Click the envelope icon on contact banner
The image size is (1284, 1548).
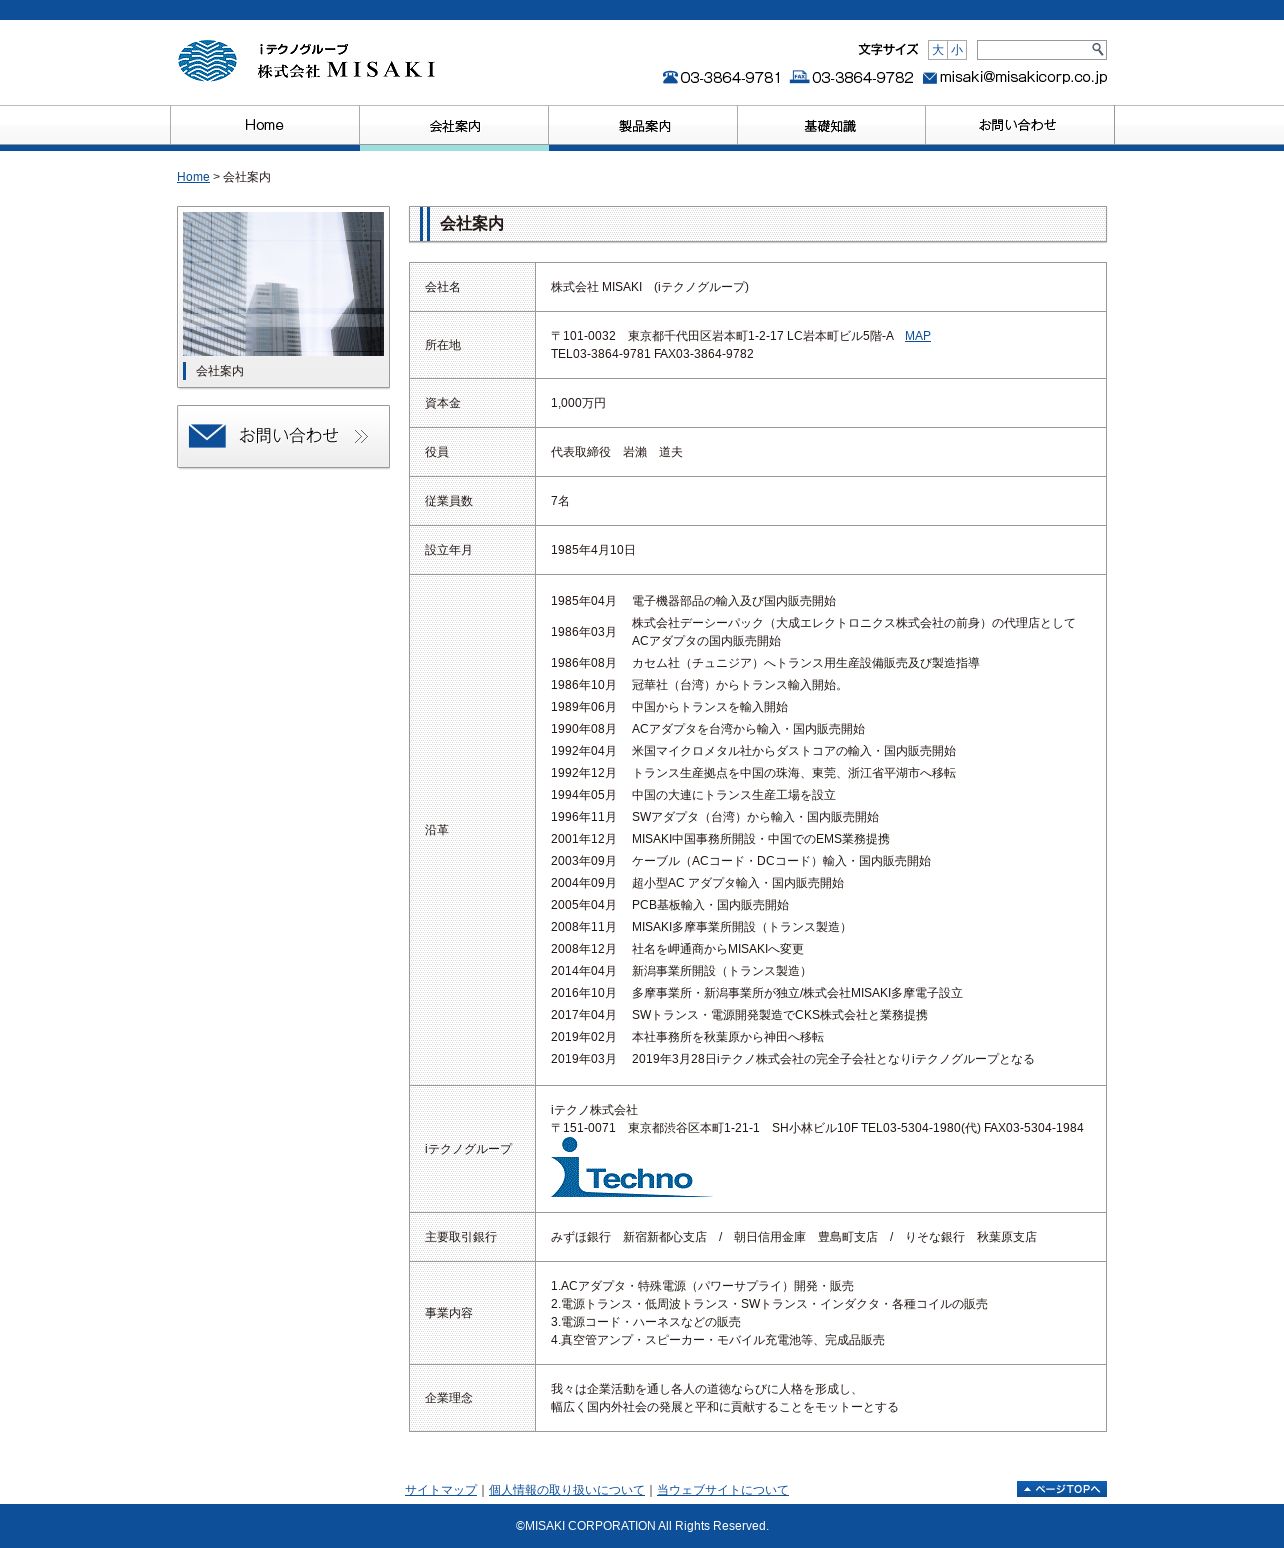(207, 435)
